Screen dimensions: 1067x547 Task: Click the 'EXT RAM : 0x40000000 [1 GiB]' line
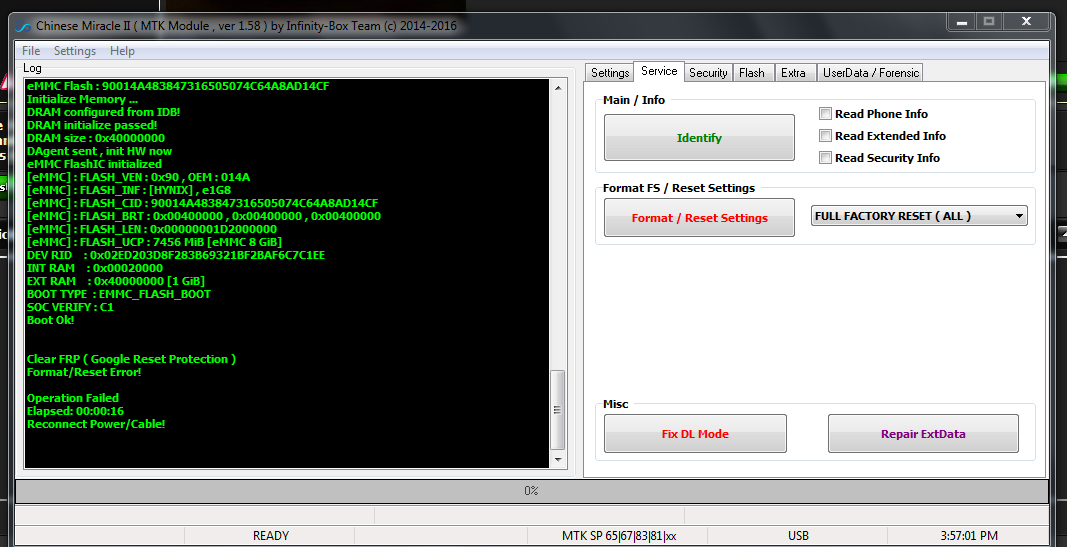tap(116, 281)
